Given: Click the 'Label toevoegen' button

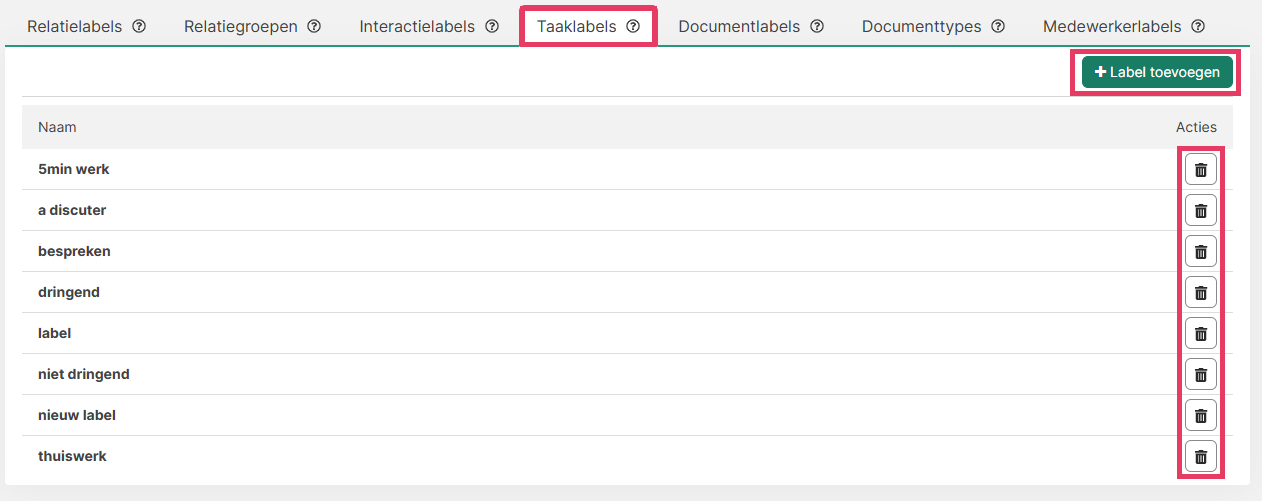Looking at the screenshot, I should pos(1157,72).
